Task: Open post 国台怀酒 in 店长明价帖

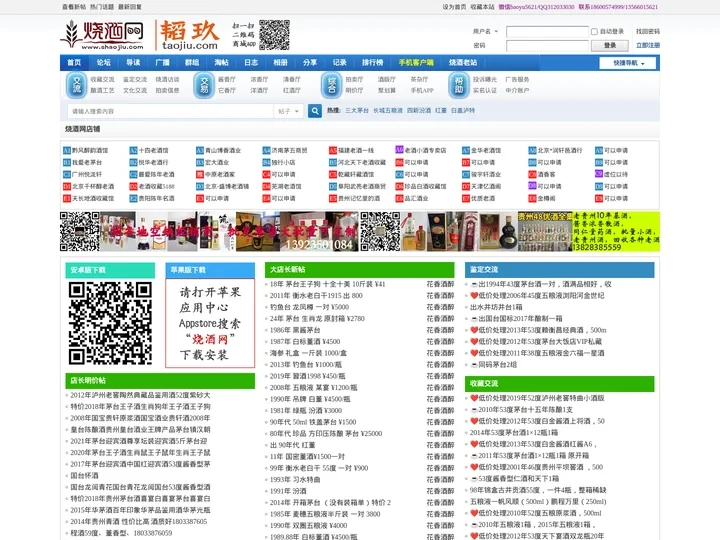Action: coord(84,476)
